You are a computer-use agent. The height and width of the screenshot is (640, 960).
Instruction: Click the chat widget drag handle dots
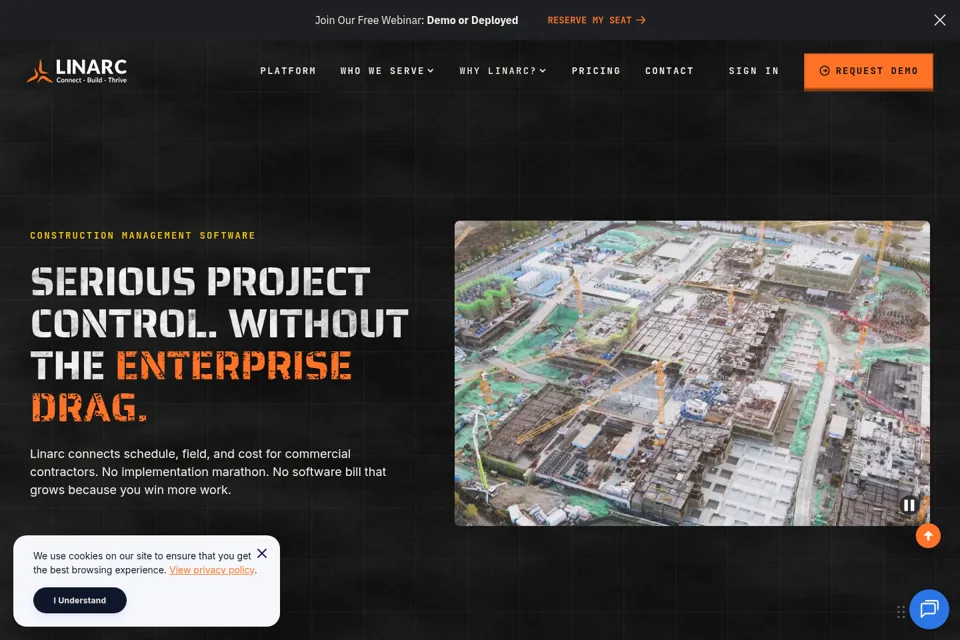[x=901, y=612]
